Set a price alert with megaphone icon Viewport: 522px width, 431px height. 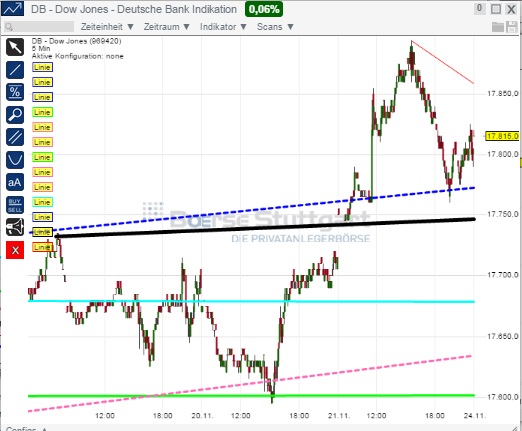point(15,227)
